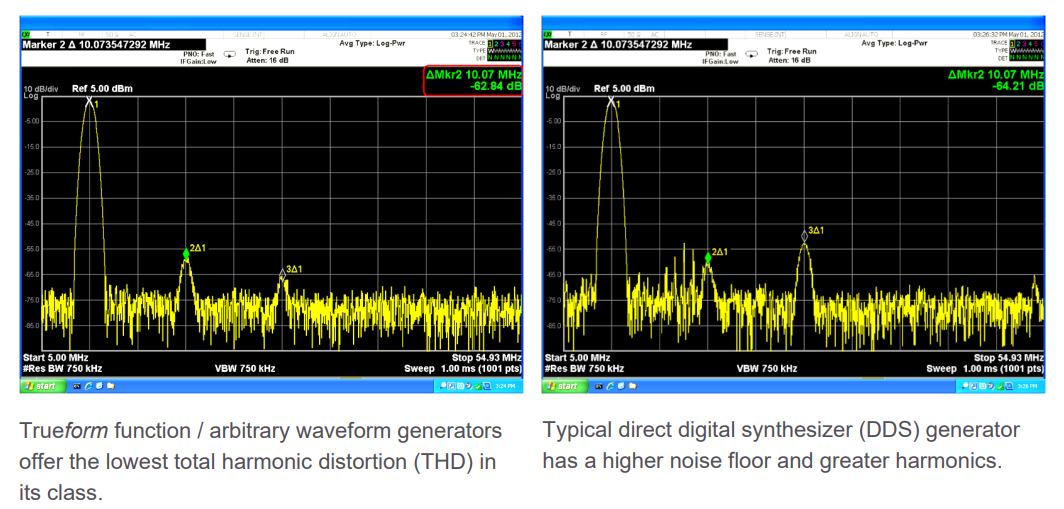Click the system tray clock in left taskbar

coord(509,385)
